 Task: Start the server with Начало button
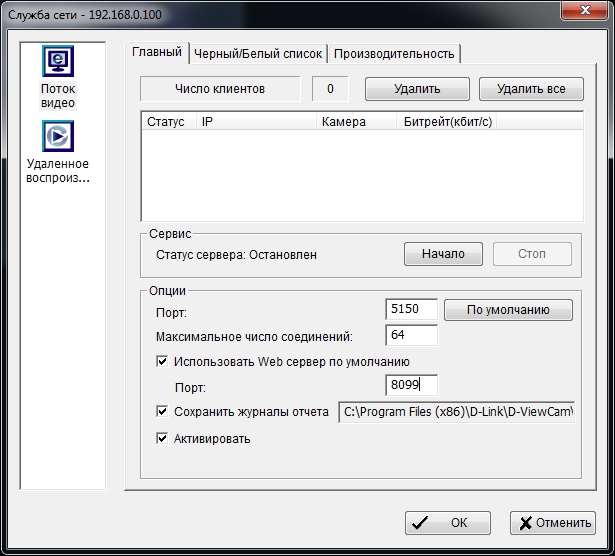point(443,254)
